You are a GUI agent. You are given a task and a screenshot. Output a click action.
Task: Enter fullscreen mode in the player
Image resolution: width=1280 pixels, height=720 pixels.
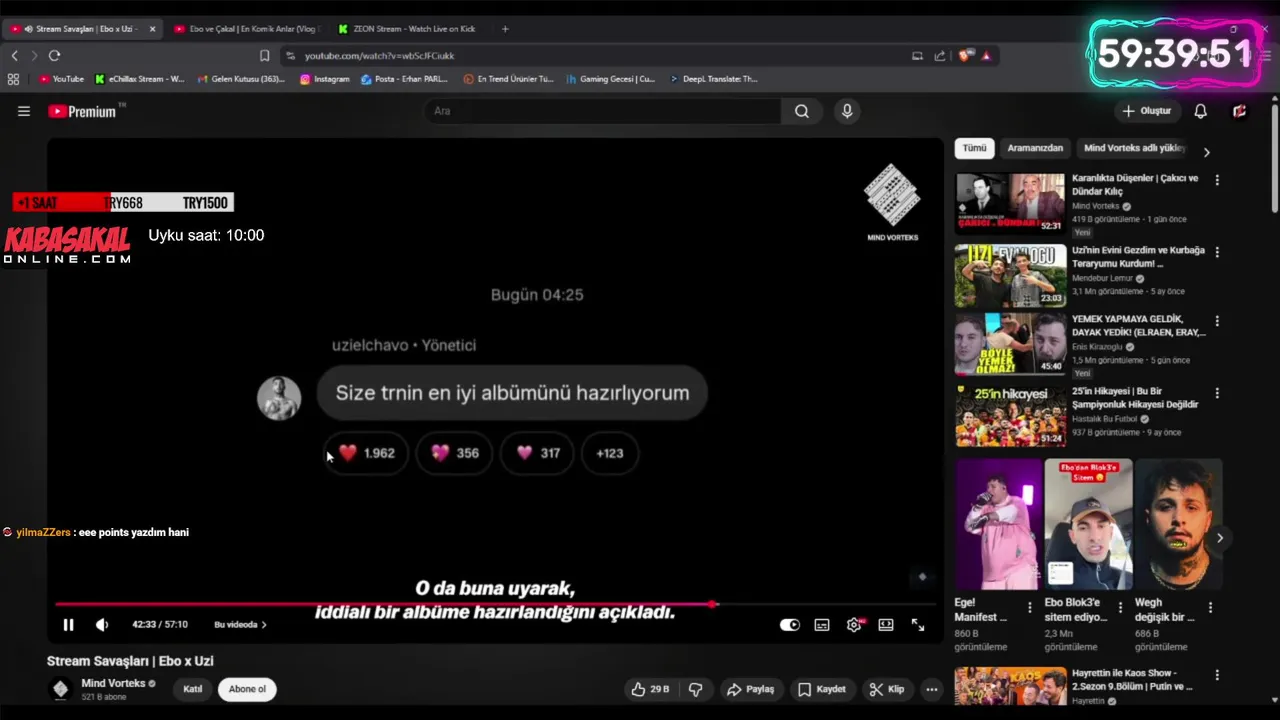click(x=918, y=625)
